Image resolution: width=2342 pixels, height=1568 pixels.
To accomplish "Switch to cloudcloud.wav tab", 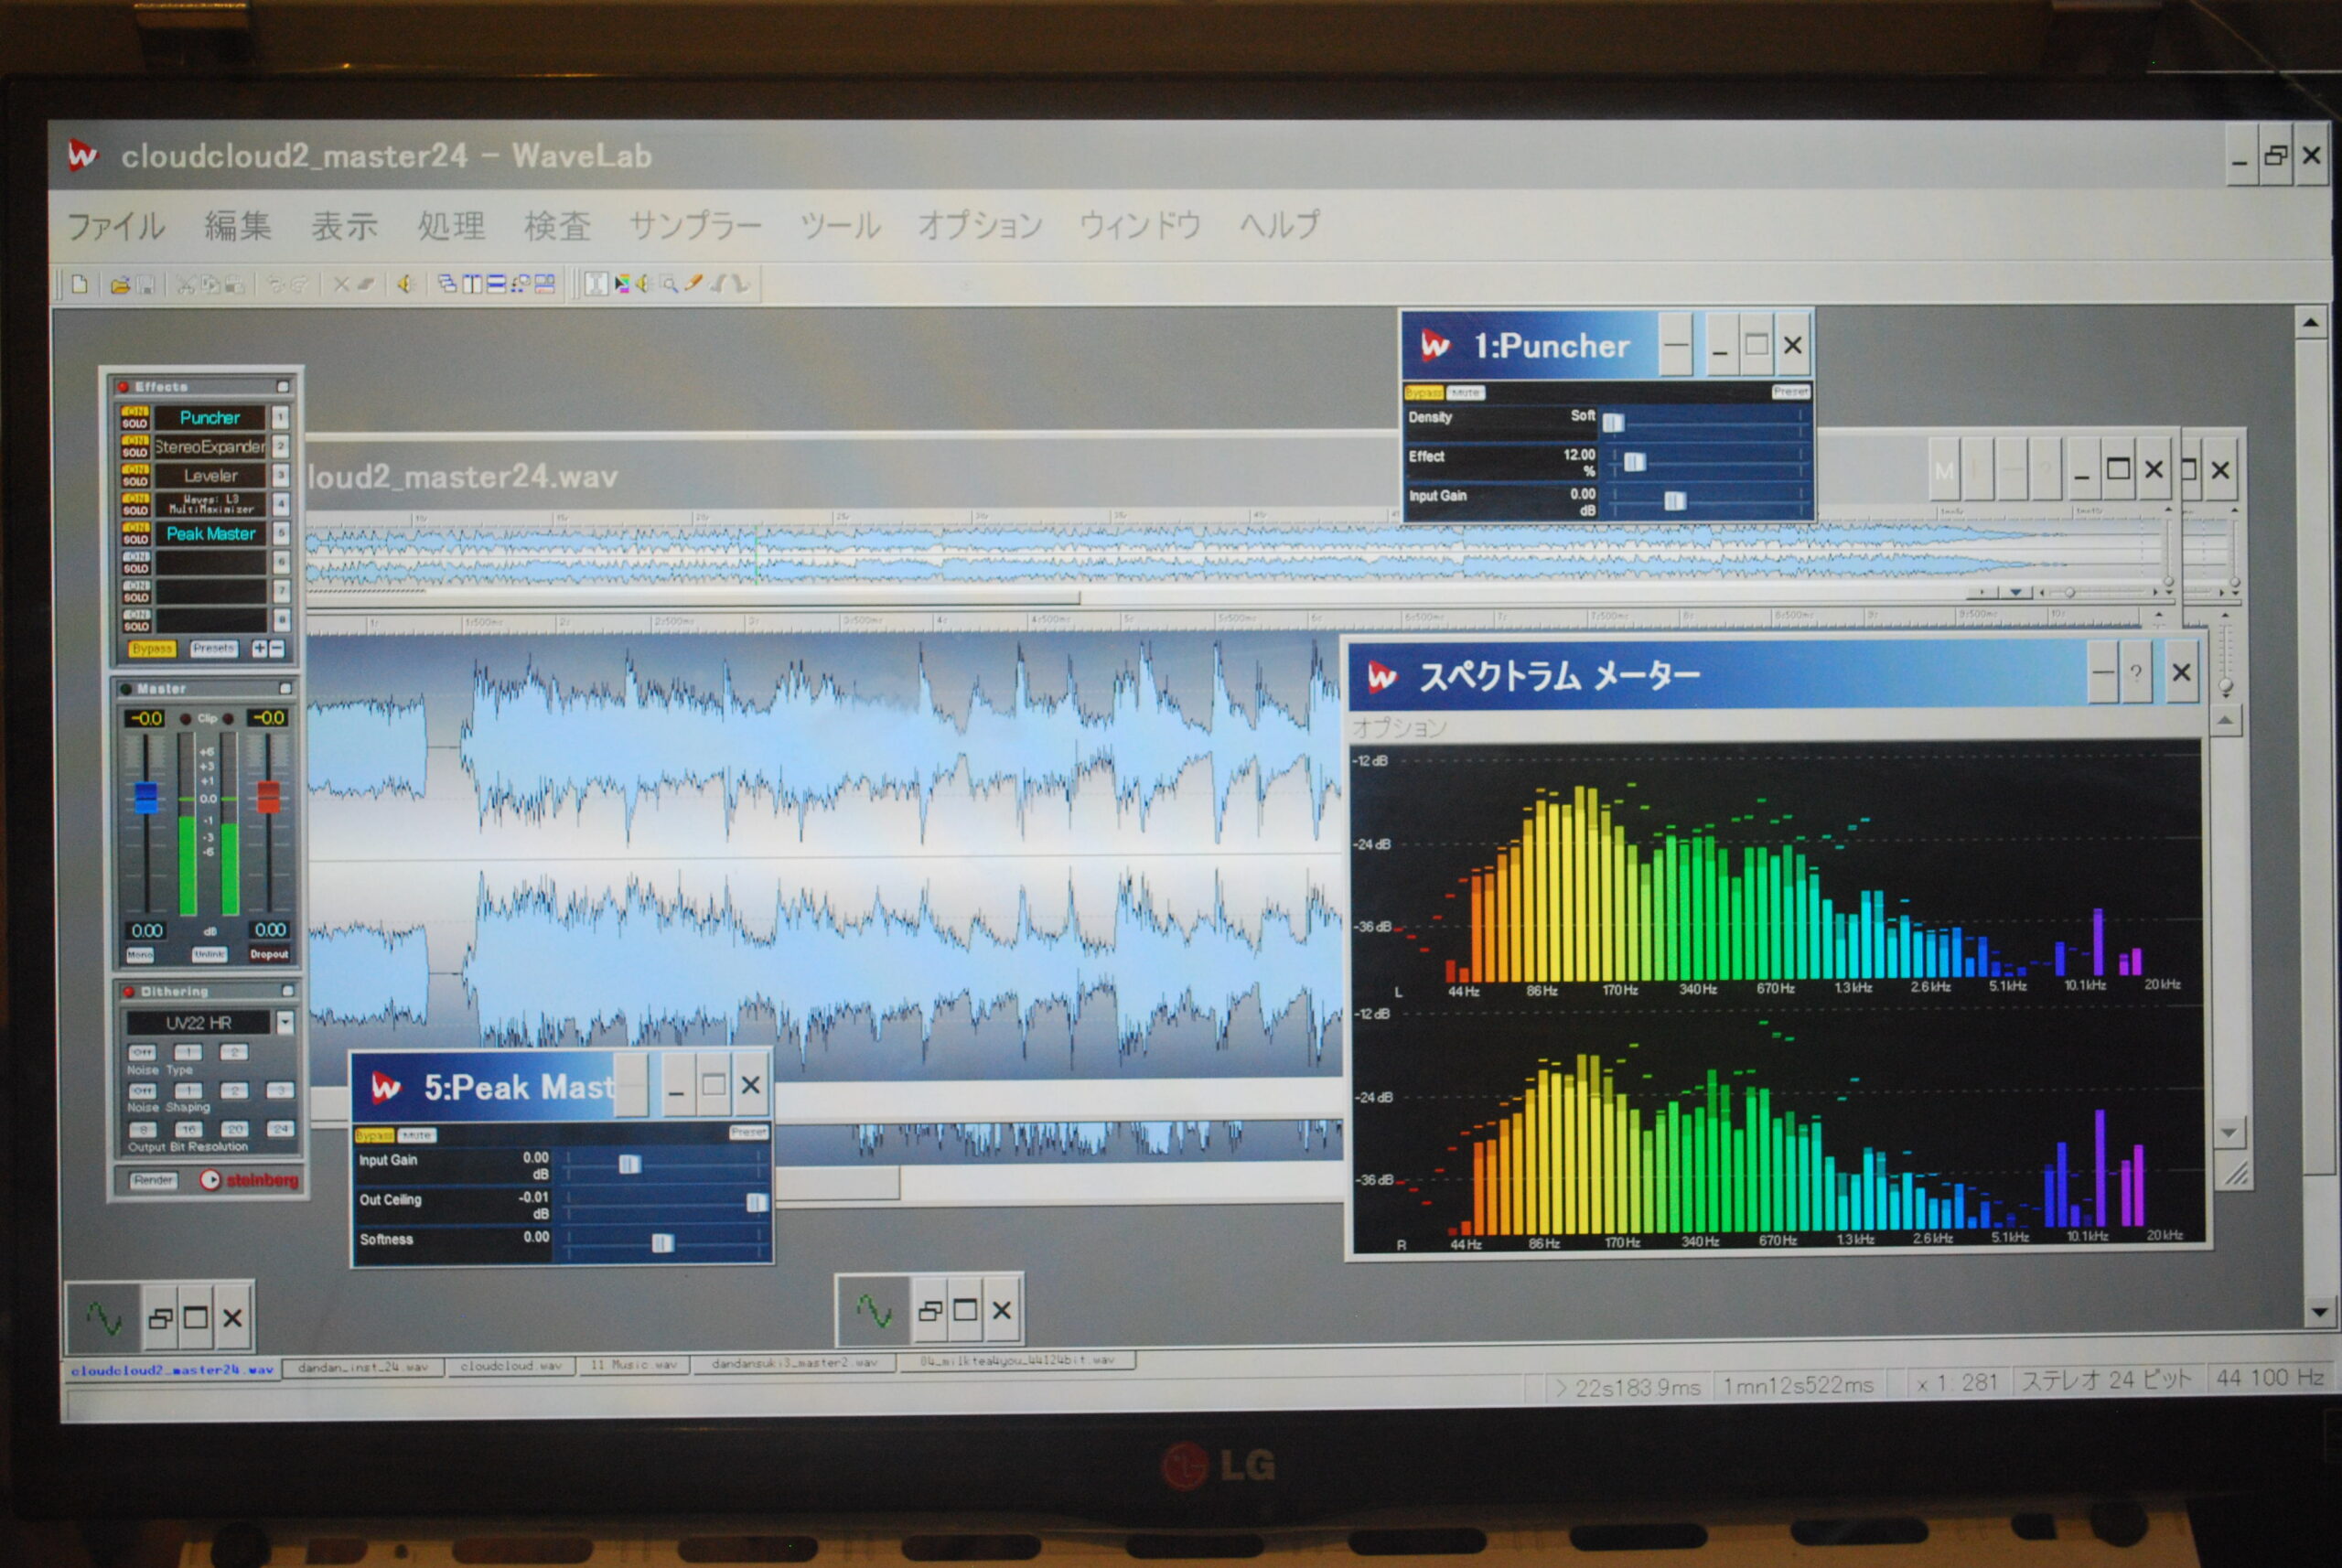I will tap(511, 1366).
